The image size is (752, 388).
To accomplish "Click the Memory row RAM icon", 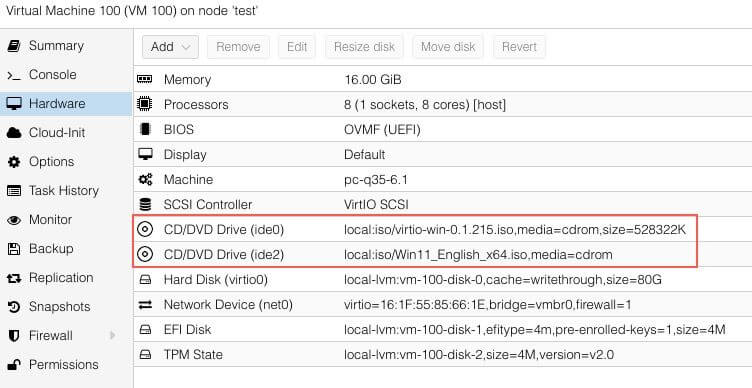I will [x=144, y=79].
